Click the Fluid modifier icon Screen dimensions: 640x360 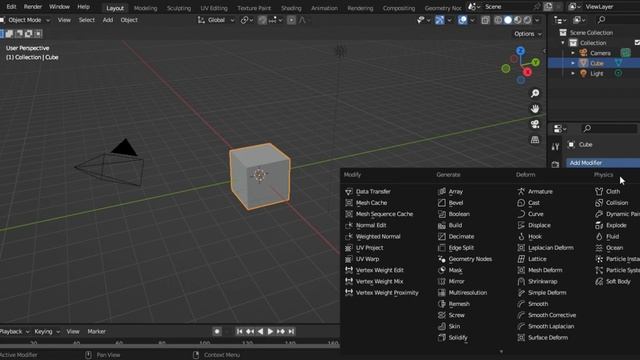599,236
